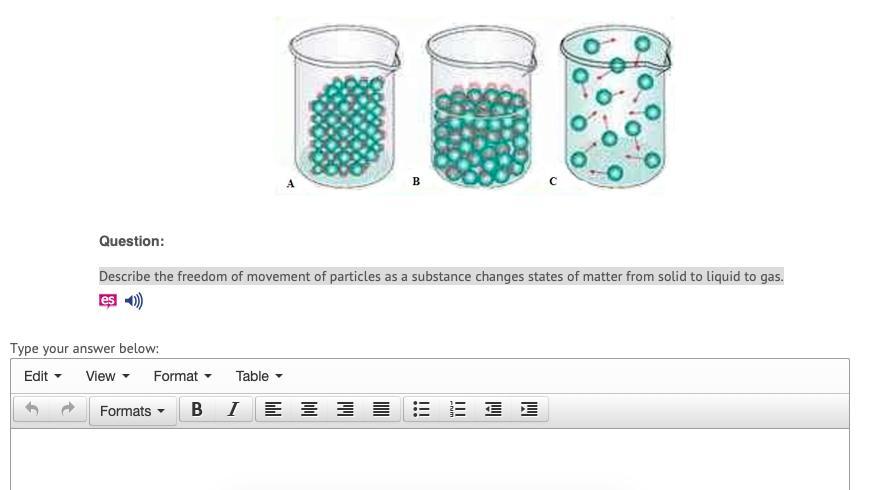Decrease indent of the paragraph
Screen dimensions: 882x490
493,410
